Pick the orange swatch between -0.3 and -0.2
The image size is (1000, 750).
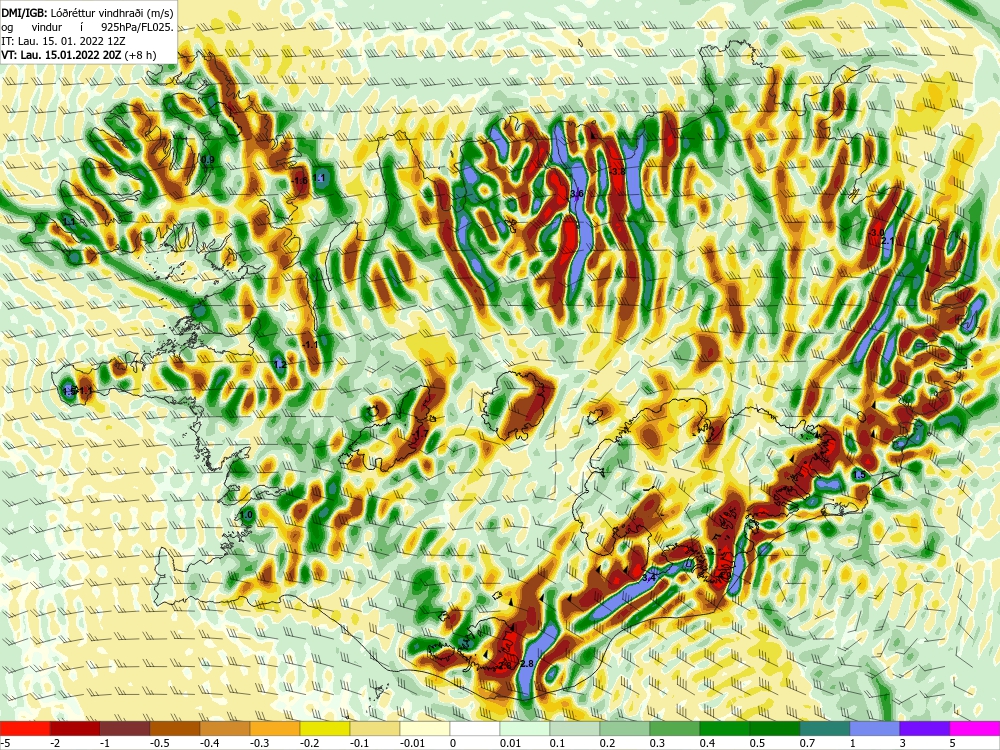click(x=275, y=728)
